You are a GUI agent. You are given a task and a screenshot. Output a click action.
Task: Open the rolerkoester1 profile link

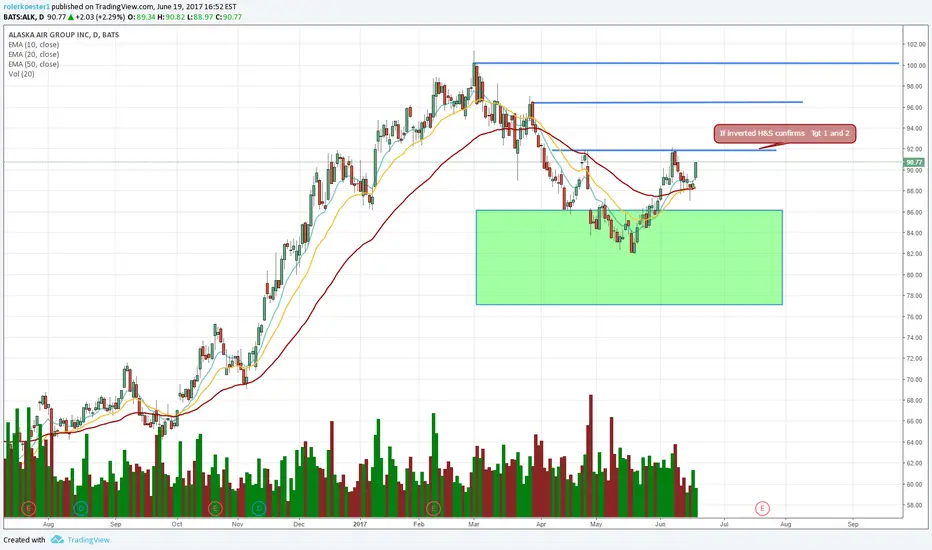tap(26, 7)
